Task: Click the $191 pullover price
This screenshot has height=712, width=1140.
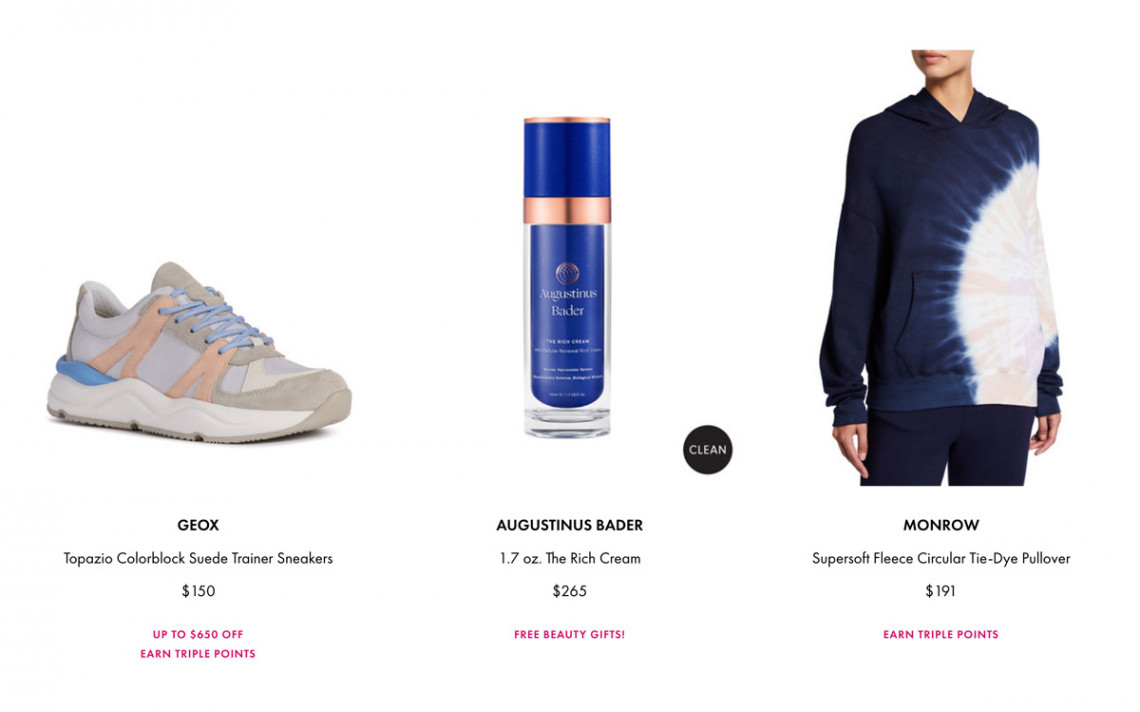Action: pos(941,591)
